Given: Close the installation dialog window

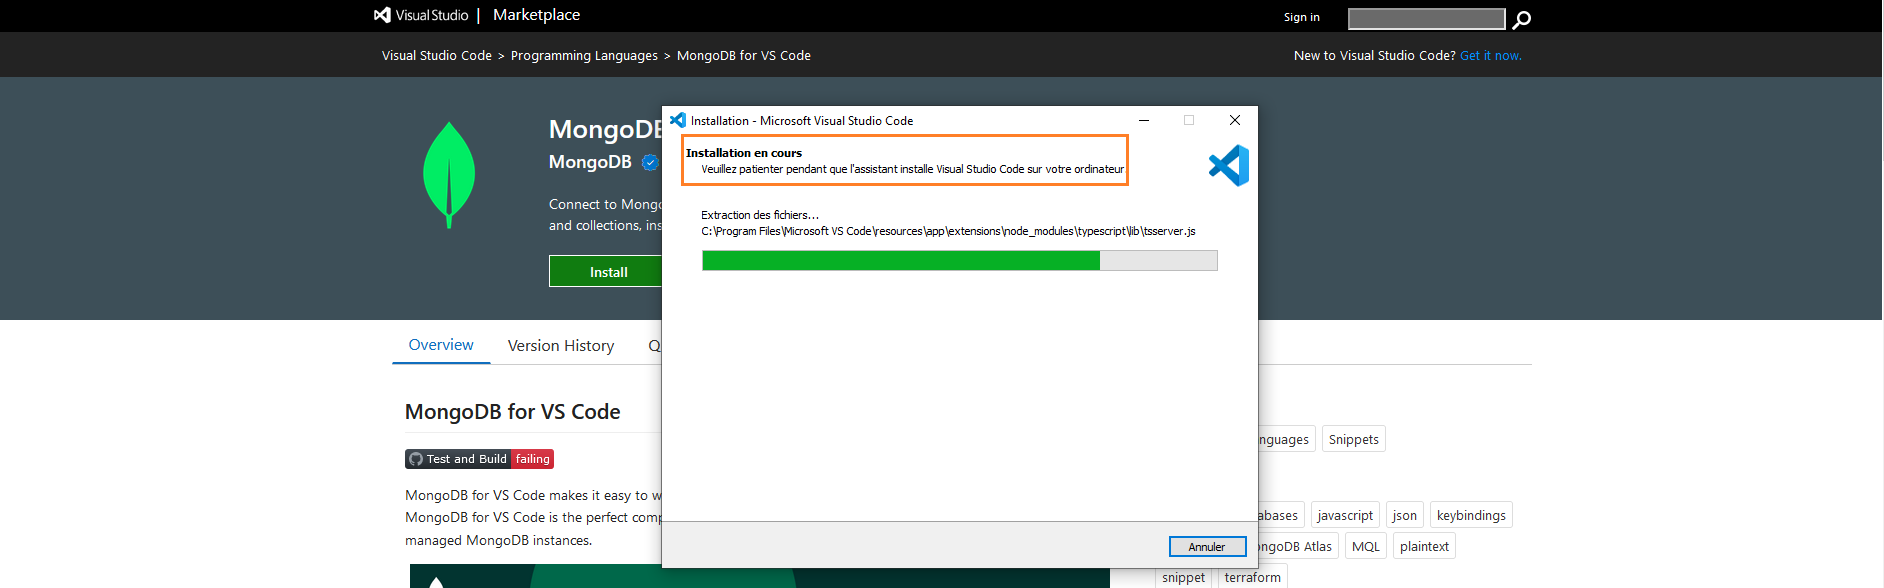Looking at the screenshot, I should [x=1235, y=120].
